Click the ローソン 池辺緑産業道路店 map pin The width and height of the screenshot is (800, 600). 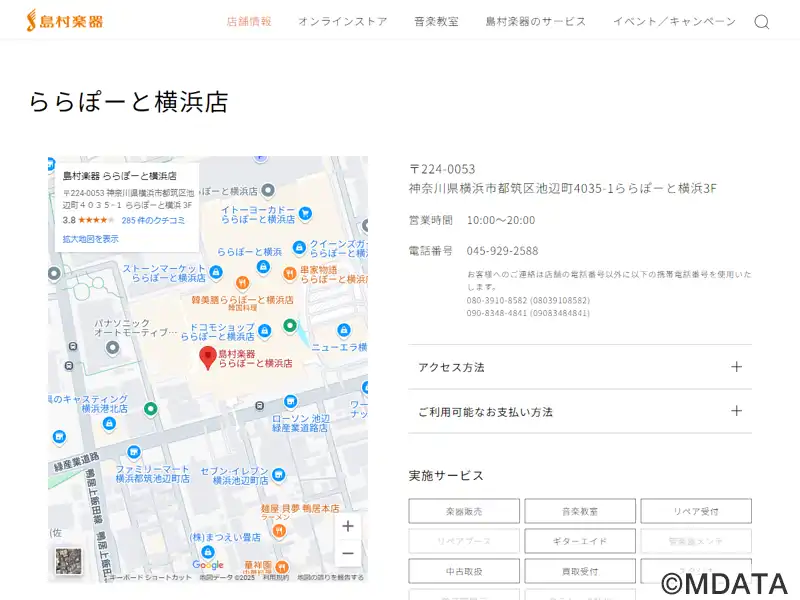coord(290,402)
